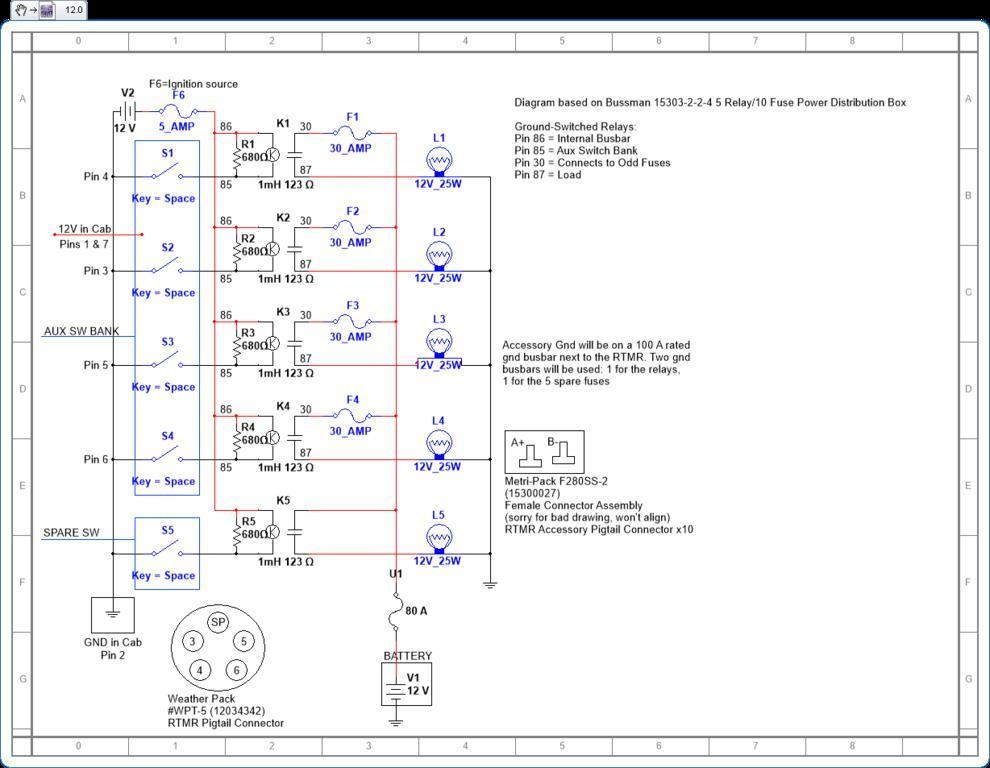Click the SP pin on Weather Pack connector
The image size is (990, 768).
pos(218,622)
